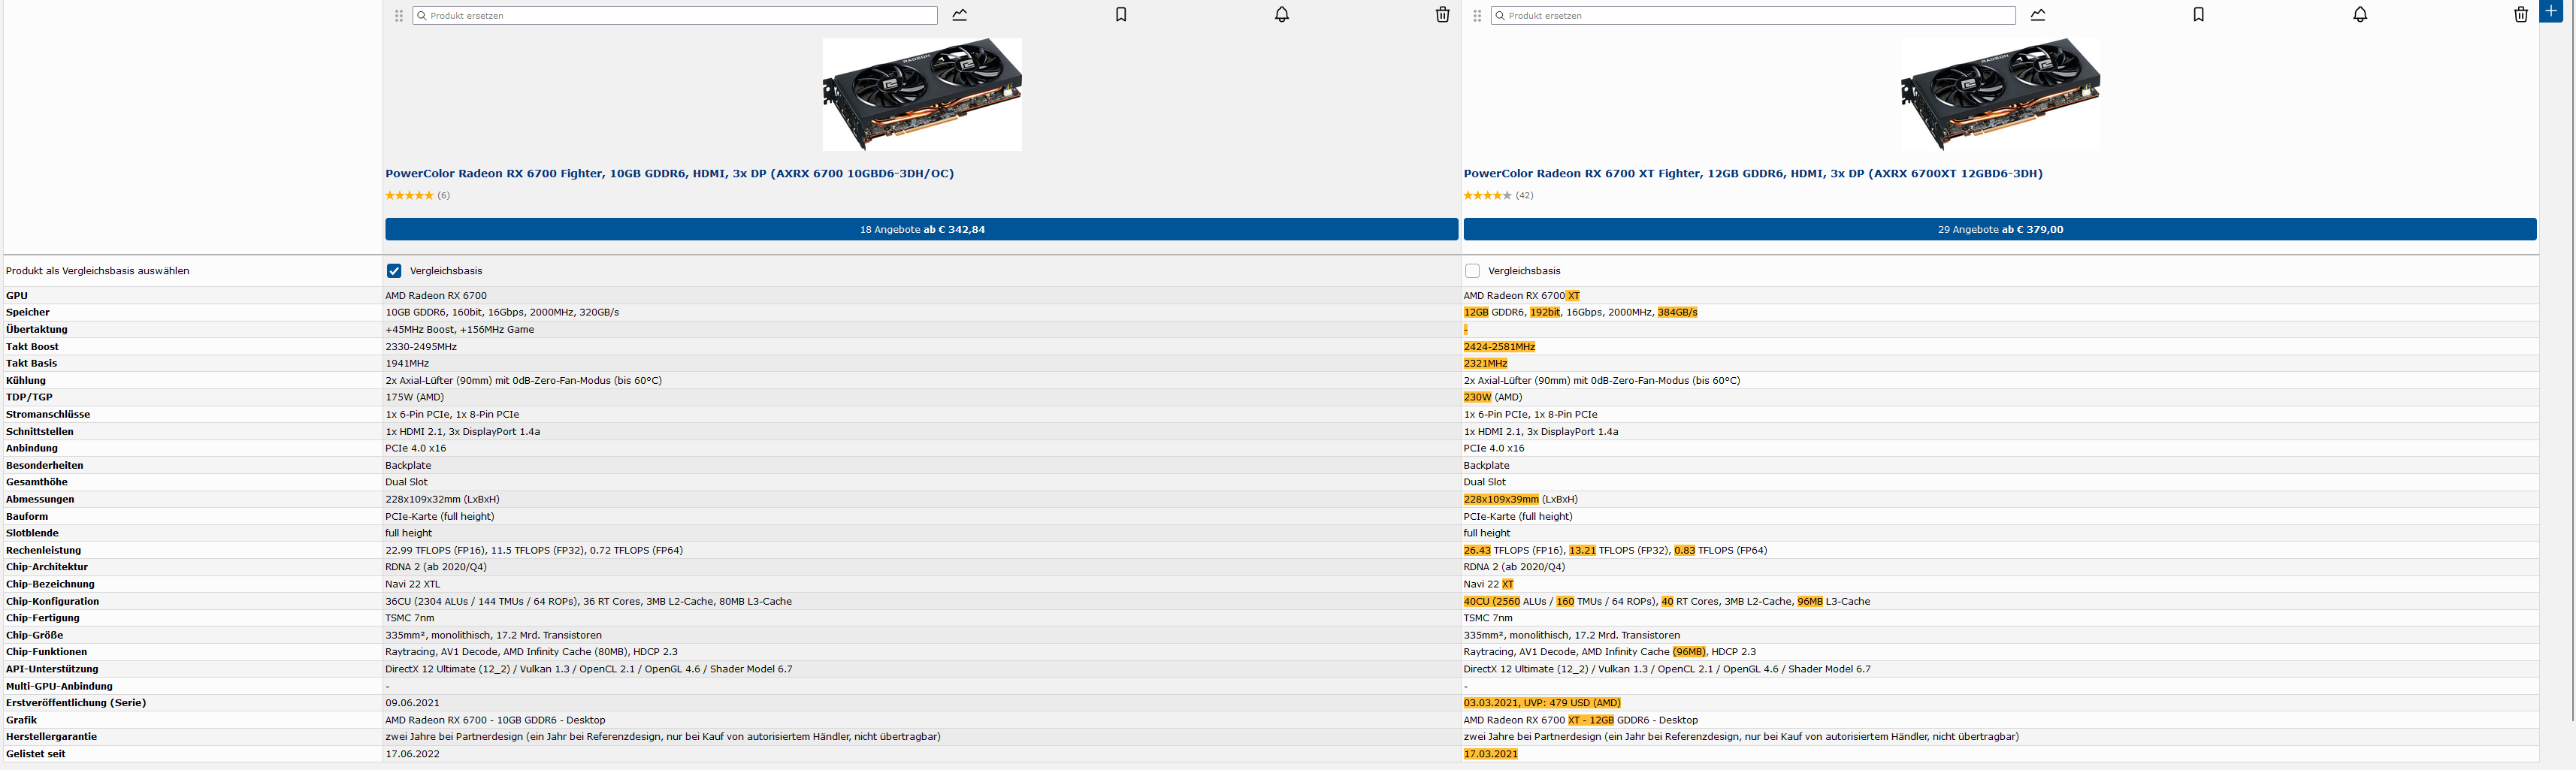Select the 'Erstveröffentlichung (Serie)' row label
The width and height of the screenshot is (2576, 770).
76,703
